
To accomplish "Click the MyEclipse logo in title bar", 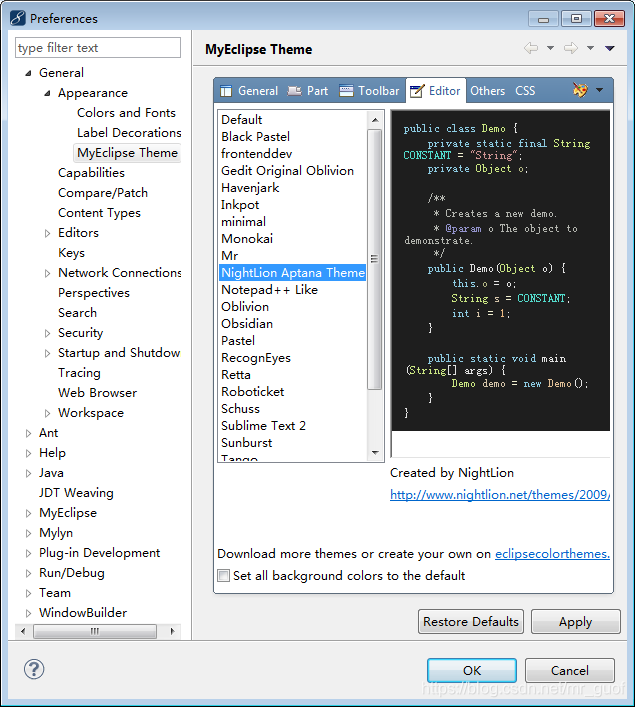I will [18, 18].
